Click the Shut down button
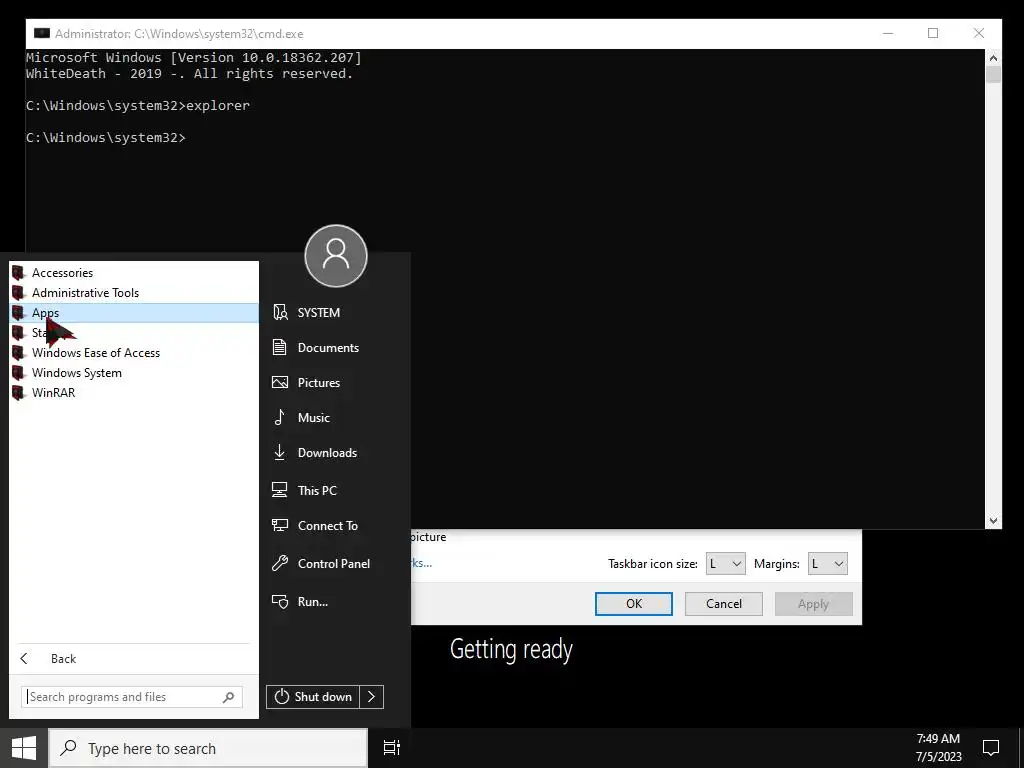The width and height of the screenshot is (1024, 768). point(313,697)
